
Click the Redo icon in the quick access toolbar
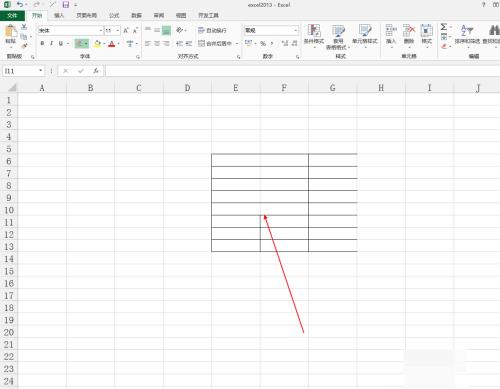pyautogui.click(x=37, y=5)
